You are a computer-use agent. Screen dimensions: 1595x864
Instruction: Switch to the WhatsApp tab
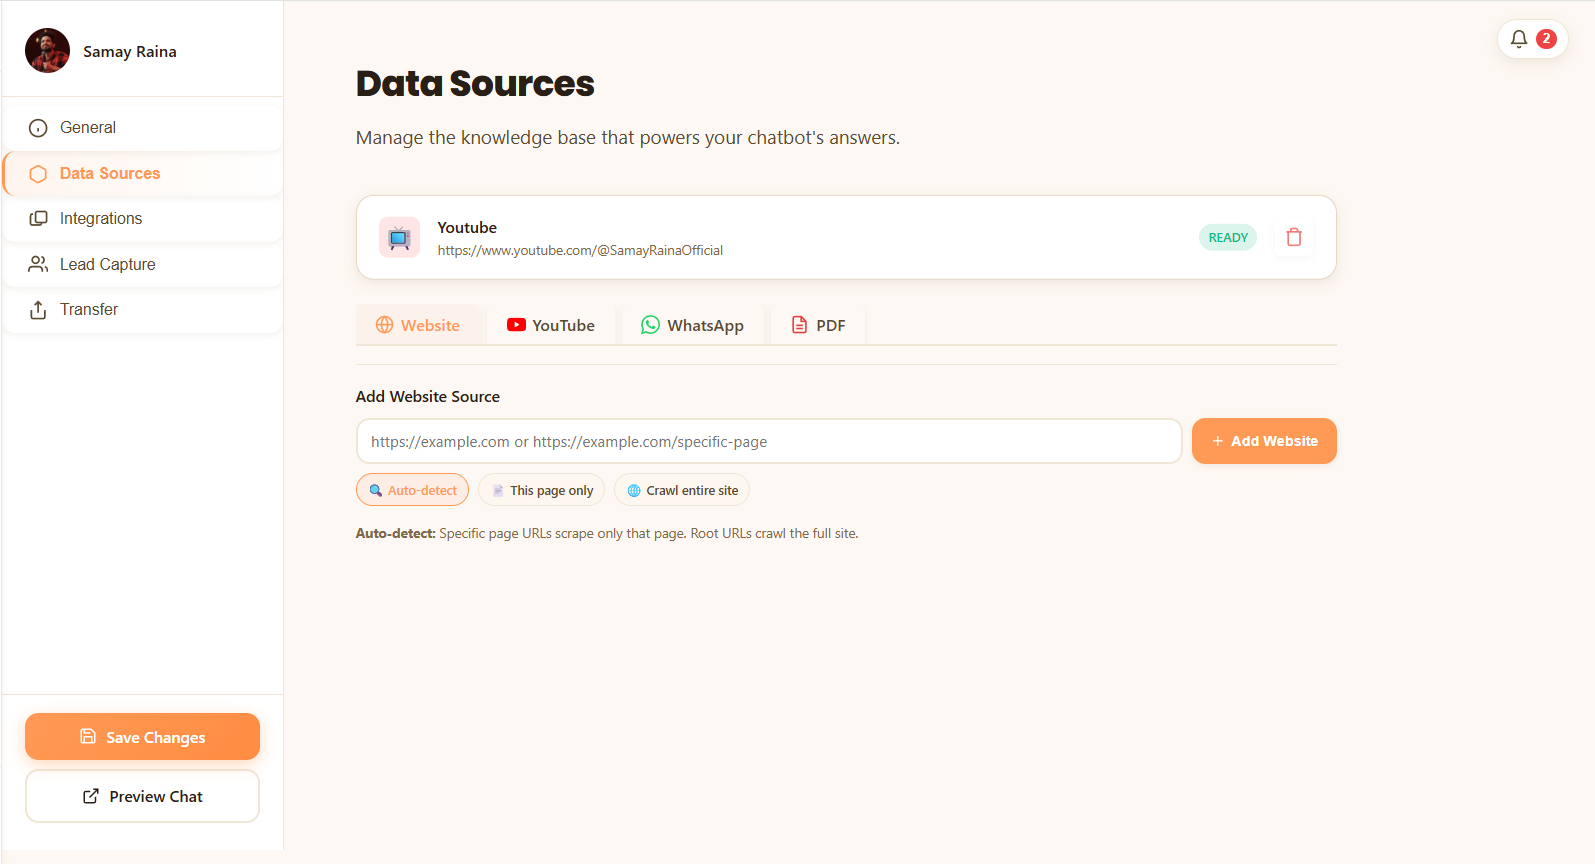pos(692,325)
